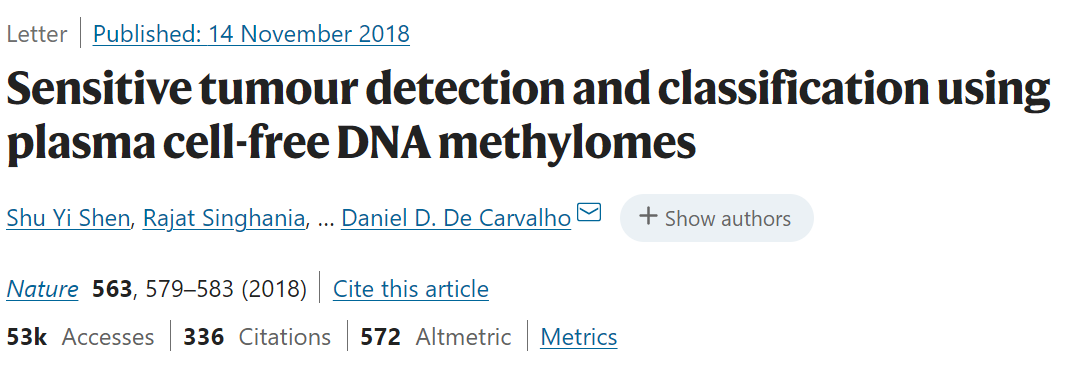1067x377 pixels.
Task: Open author Rajat Singhania's link
Action: (x=223, y=218)
